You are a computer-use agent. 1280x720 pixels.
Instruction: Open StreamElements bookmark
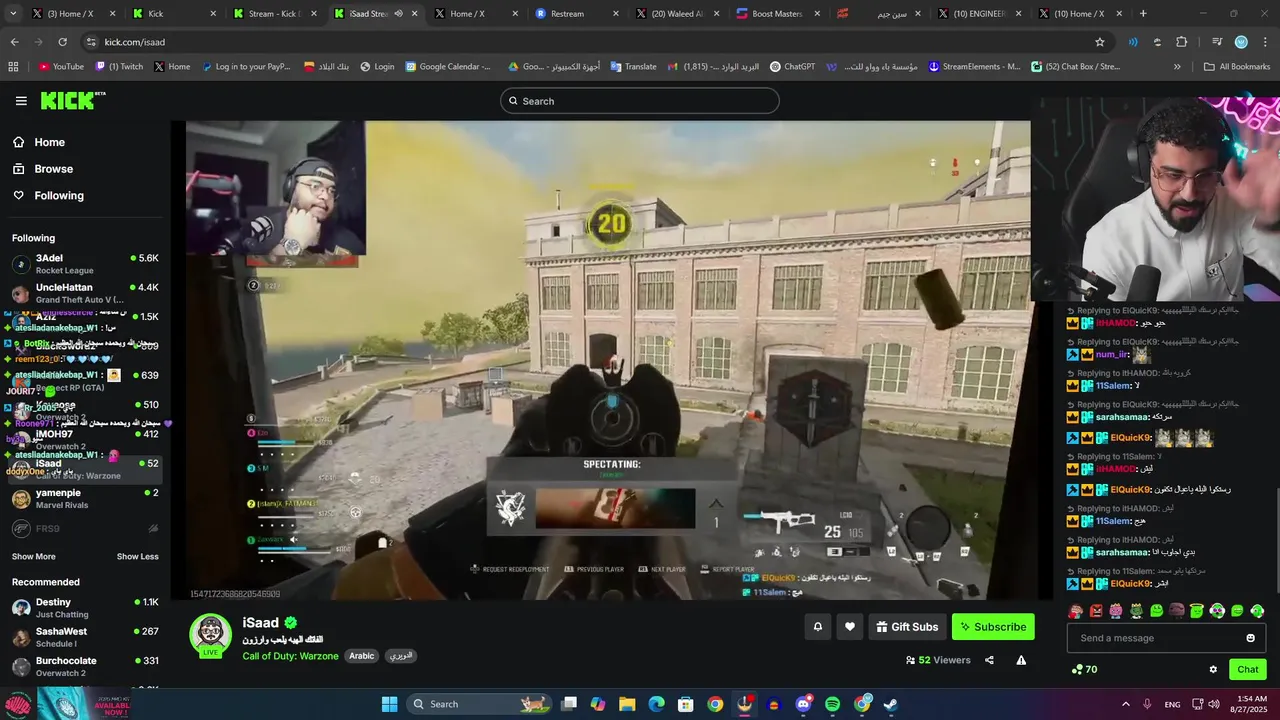pos(975,67)
